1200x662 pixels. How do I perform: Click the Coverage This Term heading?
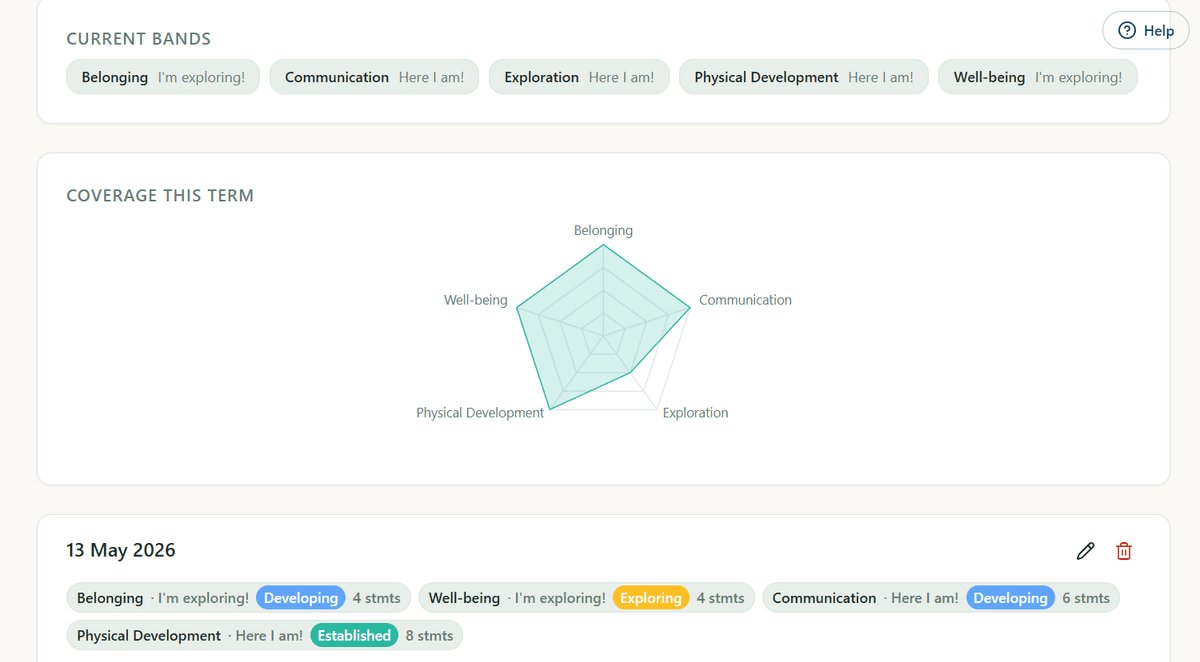point(160,196)
